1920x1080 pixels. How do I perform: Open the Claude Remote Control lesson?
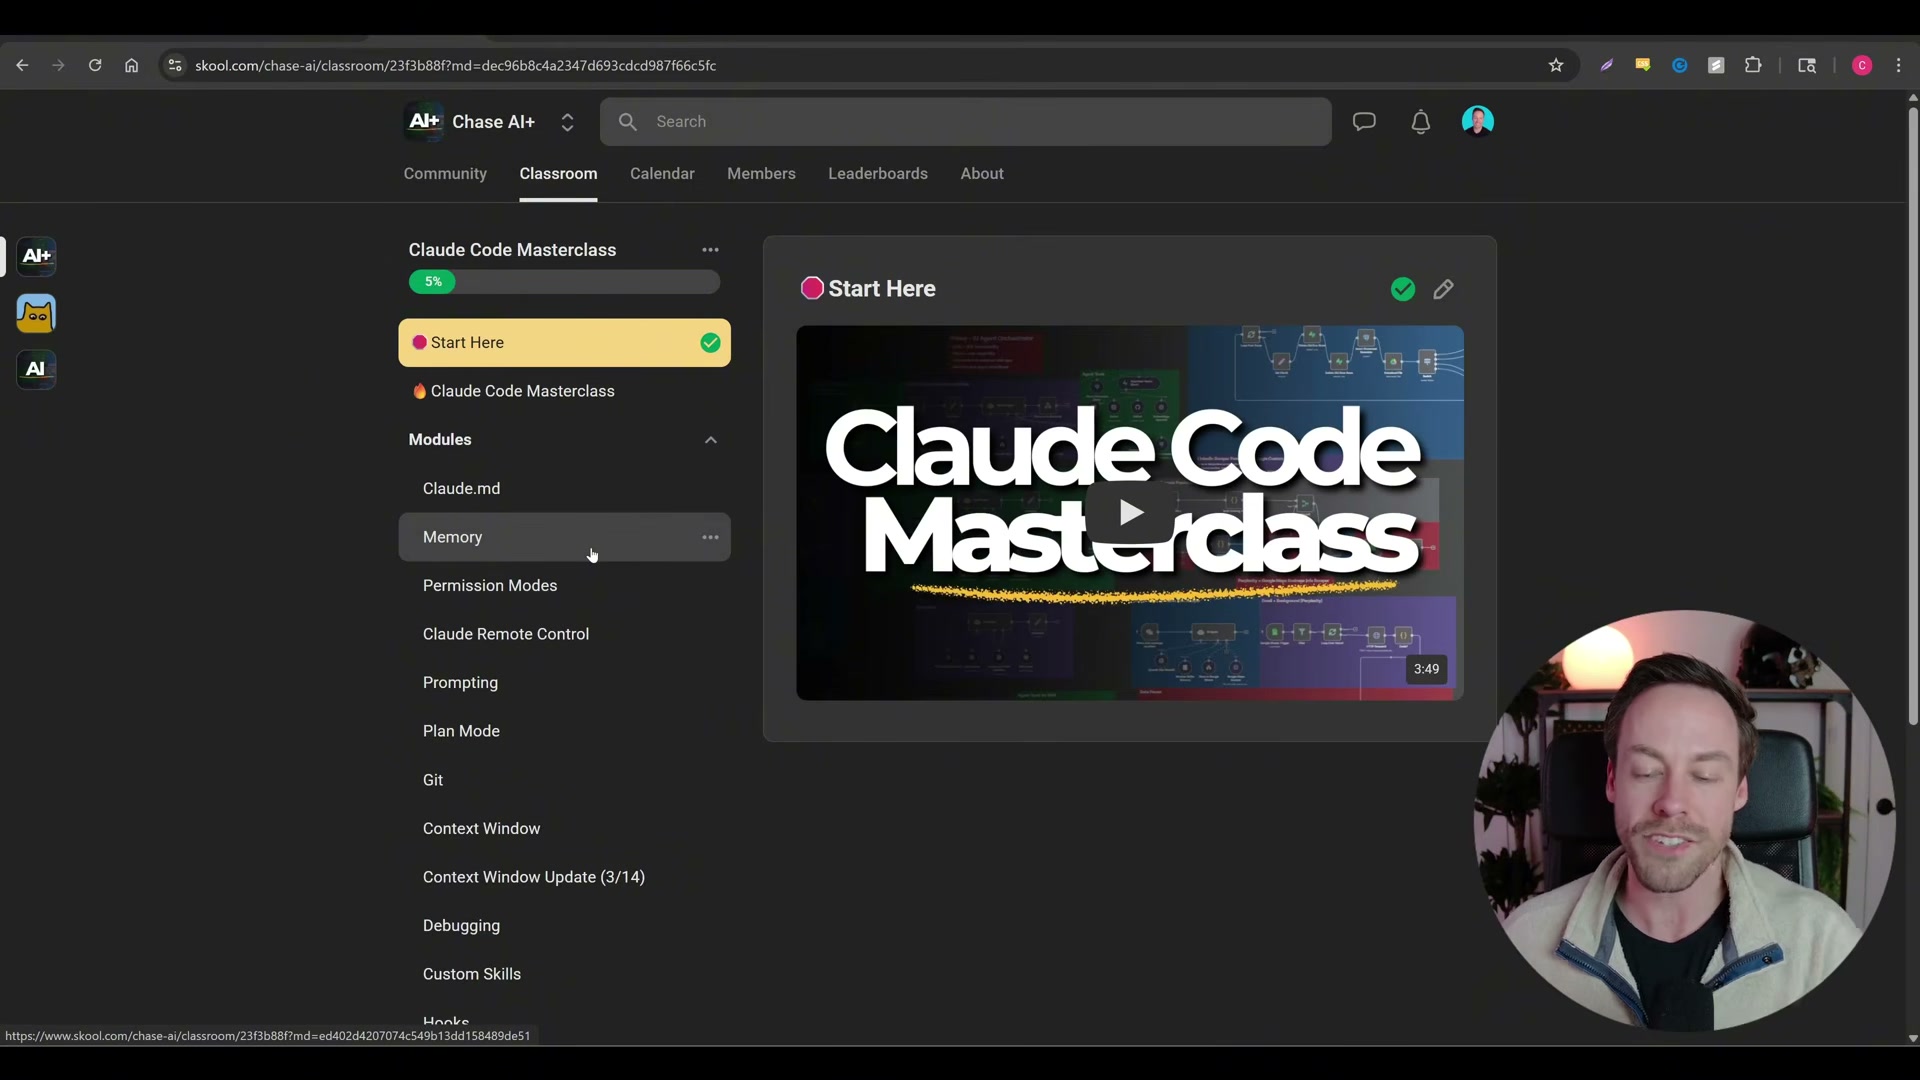(x=506, y=633)
